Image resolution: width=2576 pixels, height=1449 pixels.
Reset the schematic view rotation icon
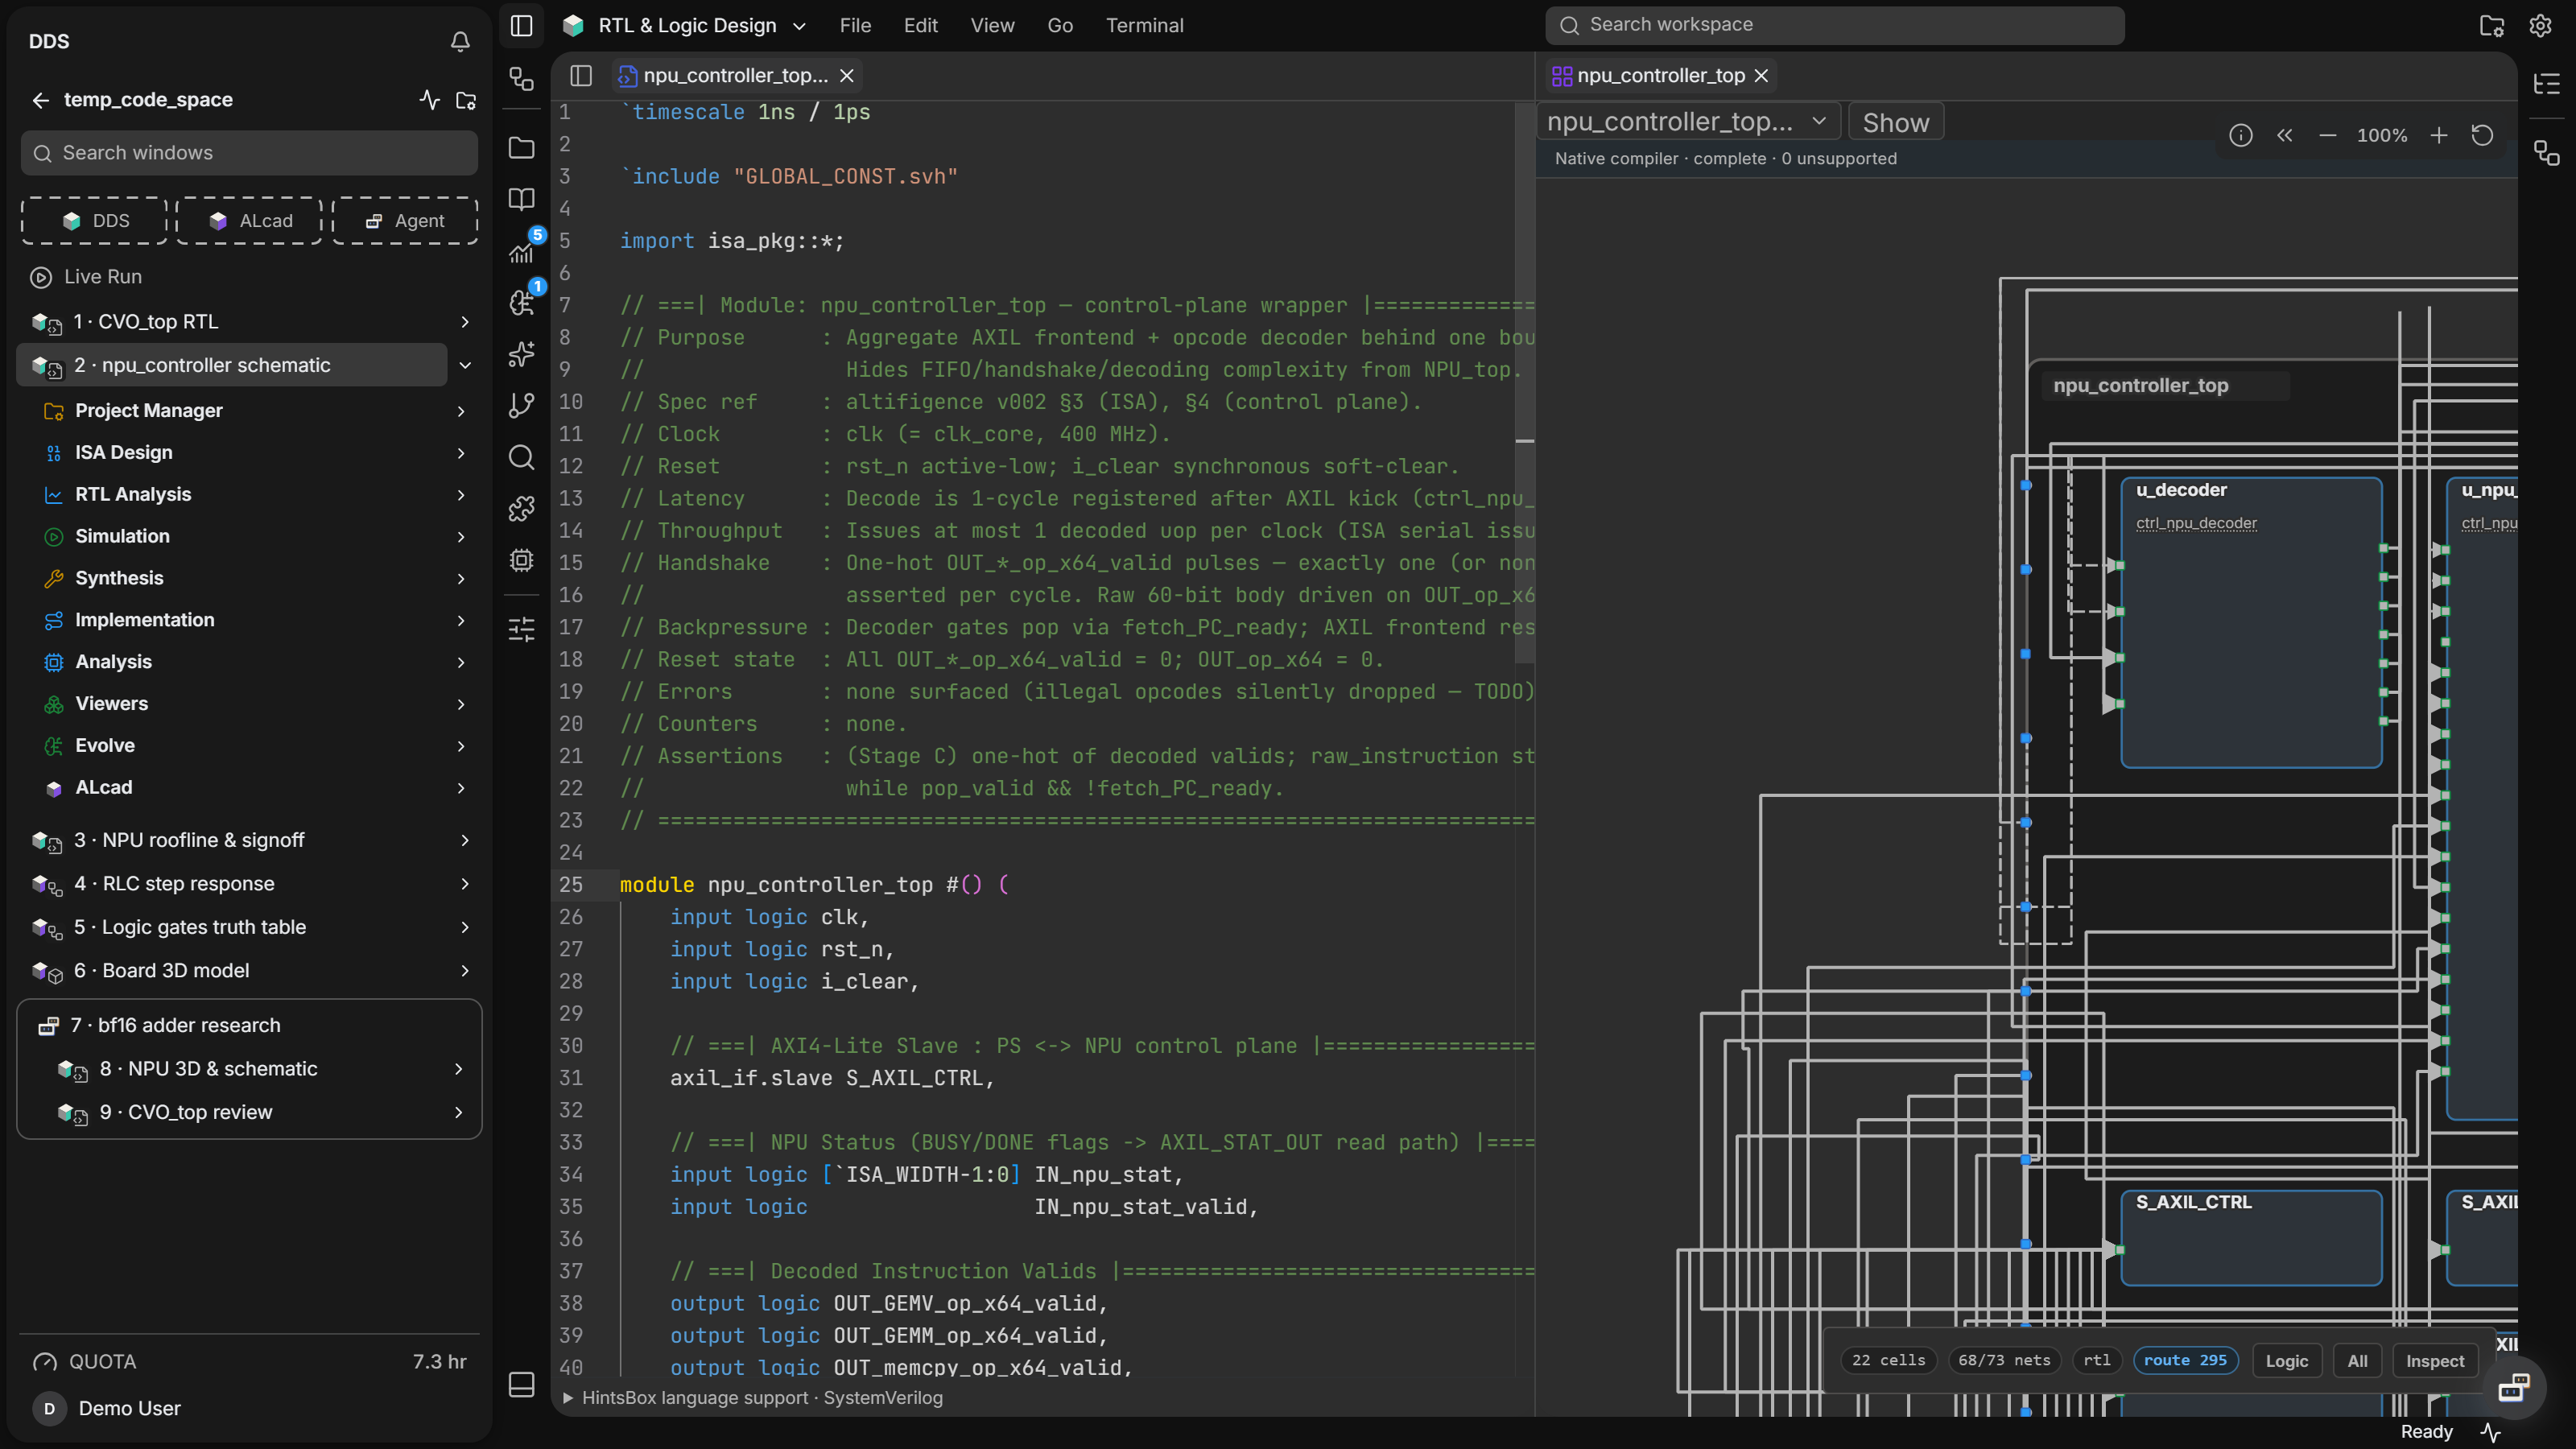click(x=2482, y=135)
